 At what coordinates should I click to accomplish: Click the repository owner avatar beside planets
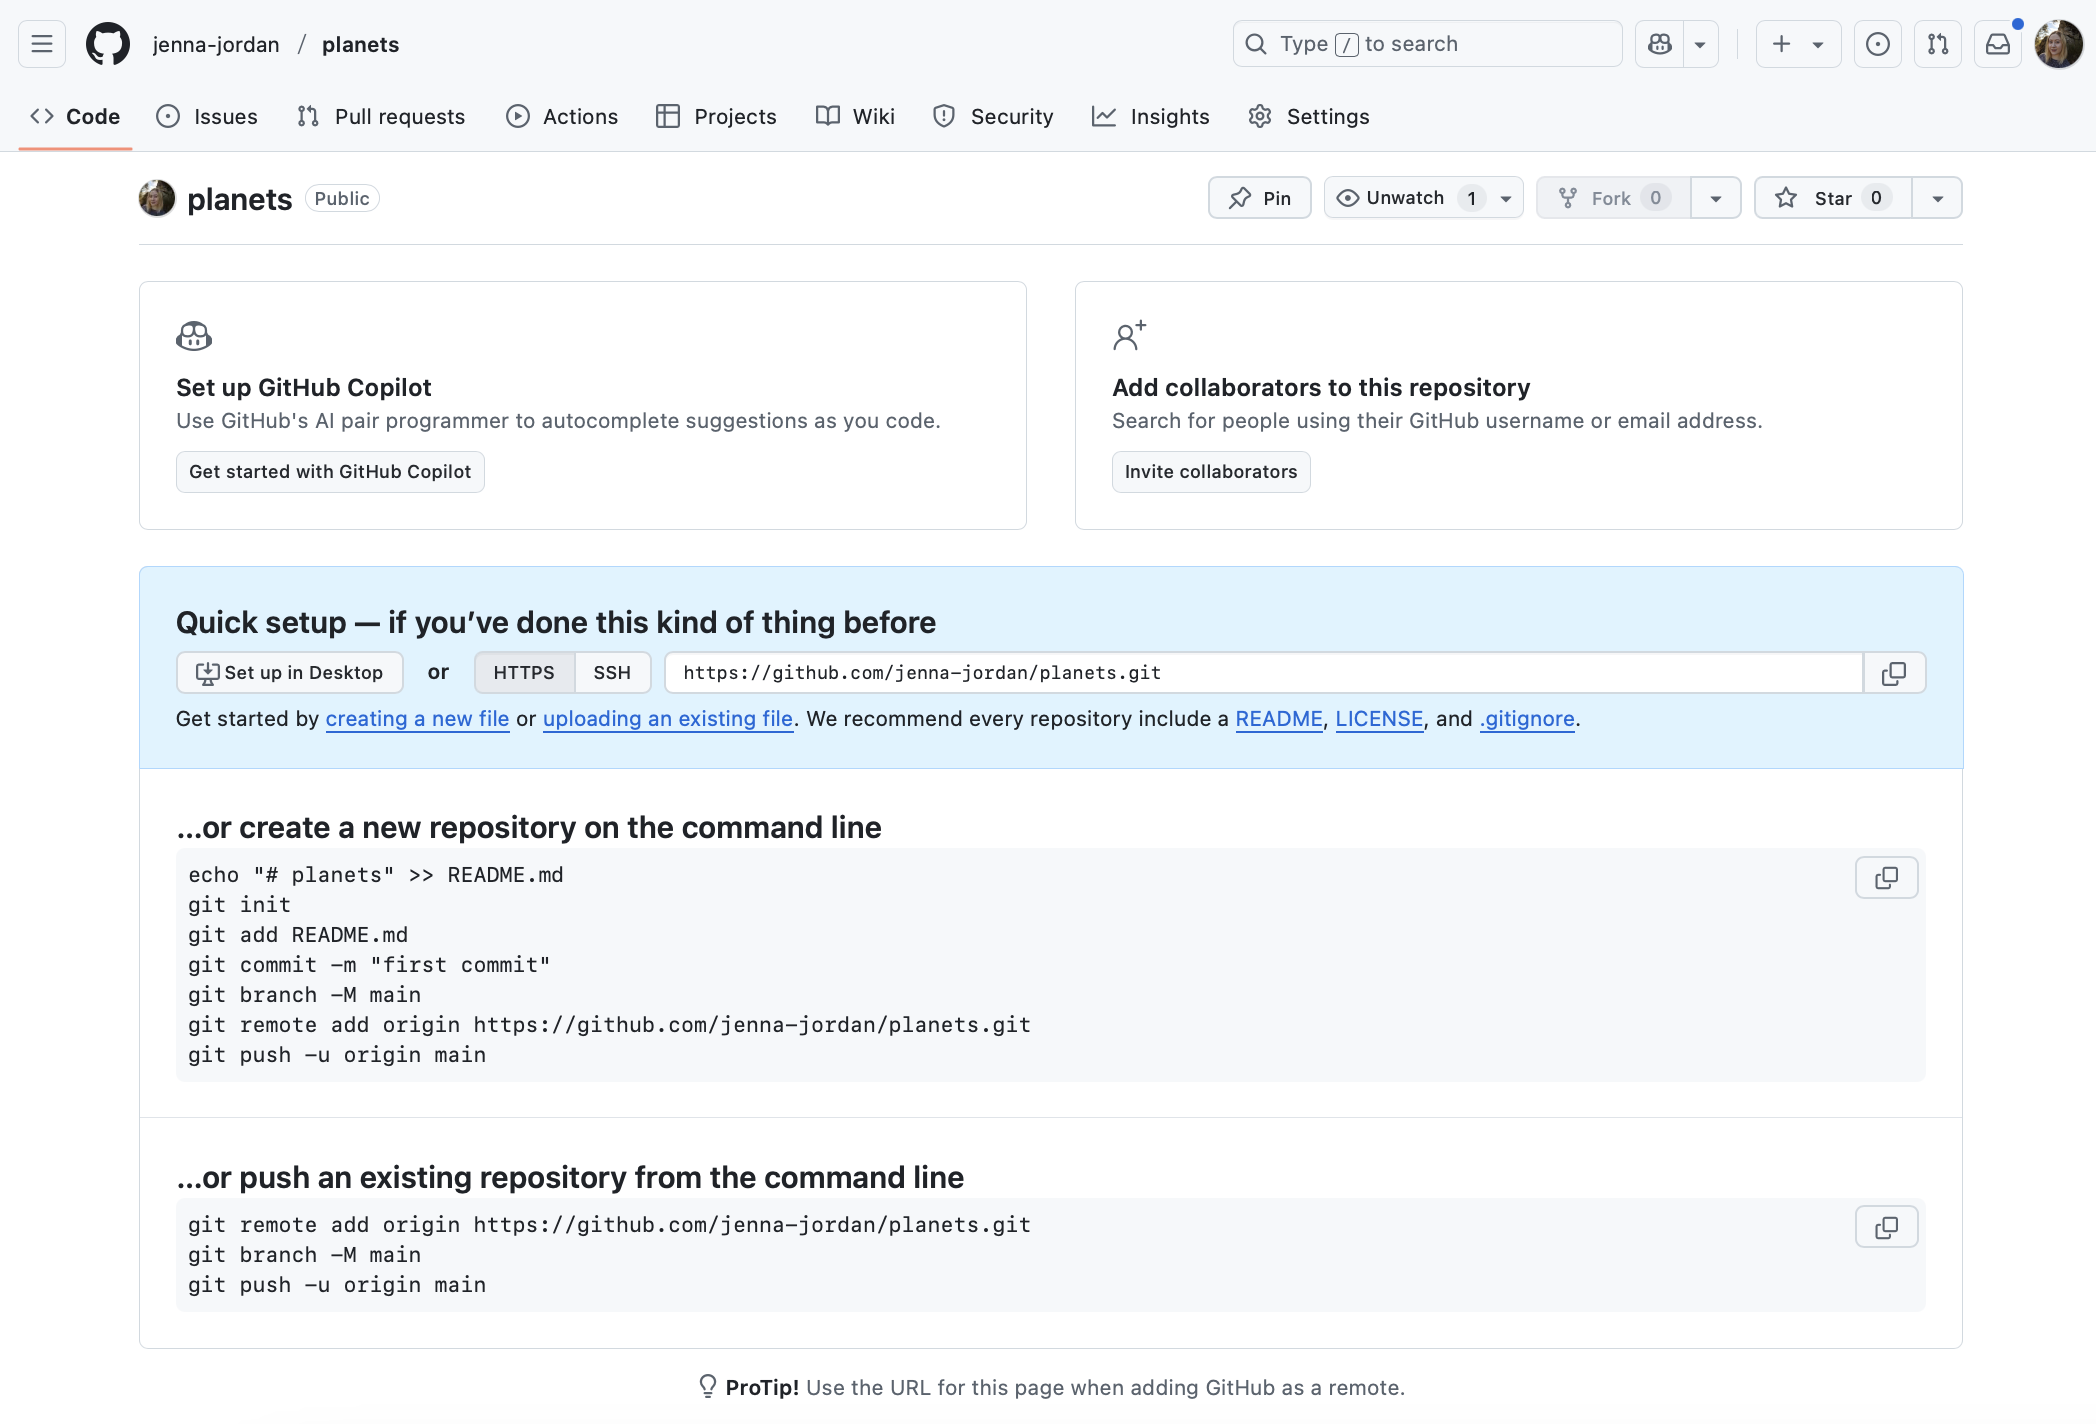pyautogui.click(x=157, y=198)
